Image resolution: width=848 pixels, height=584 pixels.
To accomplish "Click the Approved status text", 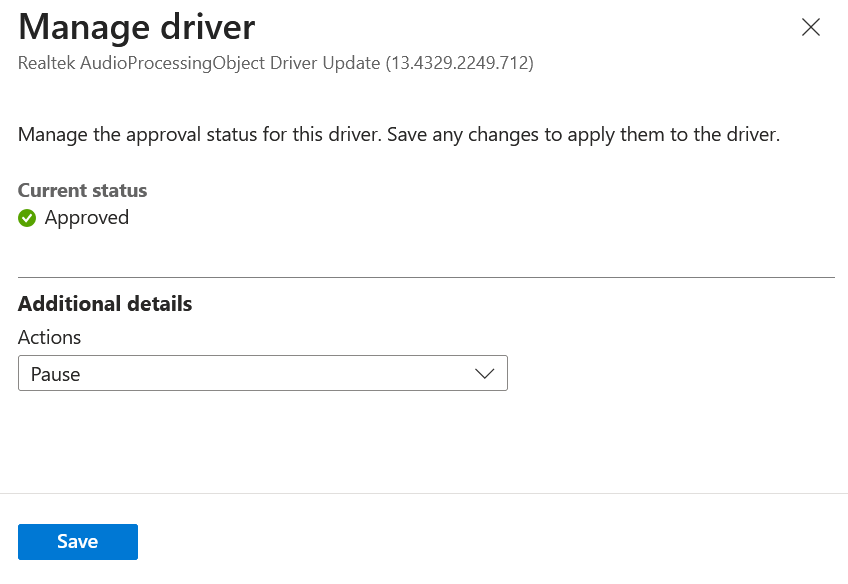I will coord(87,218).
